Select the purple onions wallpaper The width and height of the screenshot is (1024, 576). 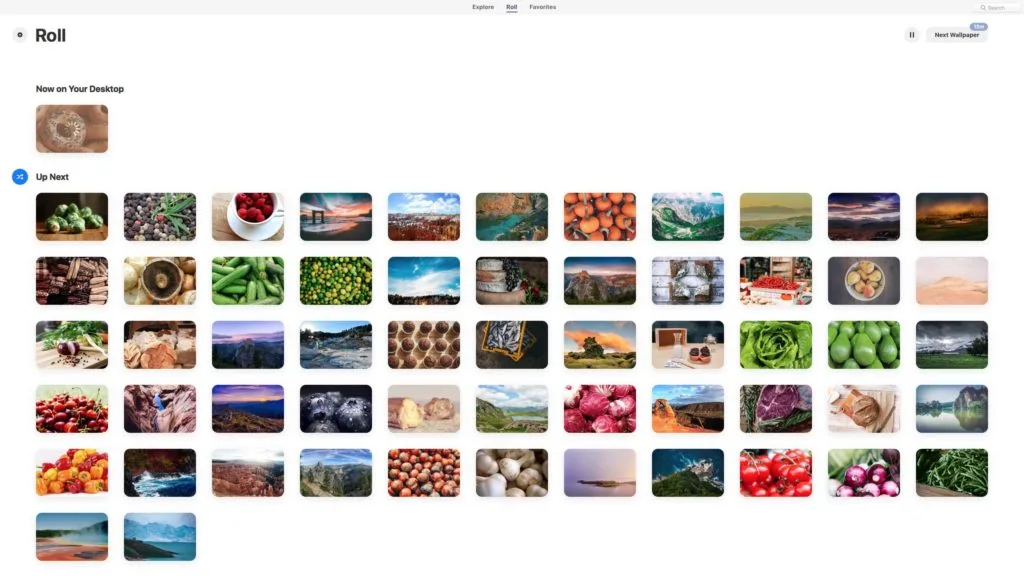[x=863, y=473]
